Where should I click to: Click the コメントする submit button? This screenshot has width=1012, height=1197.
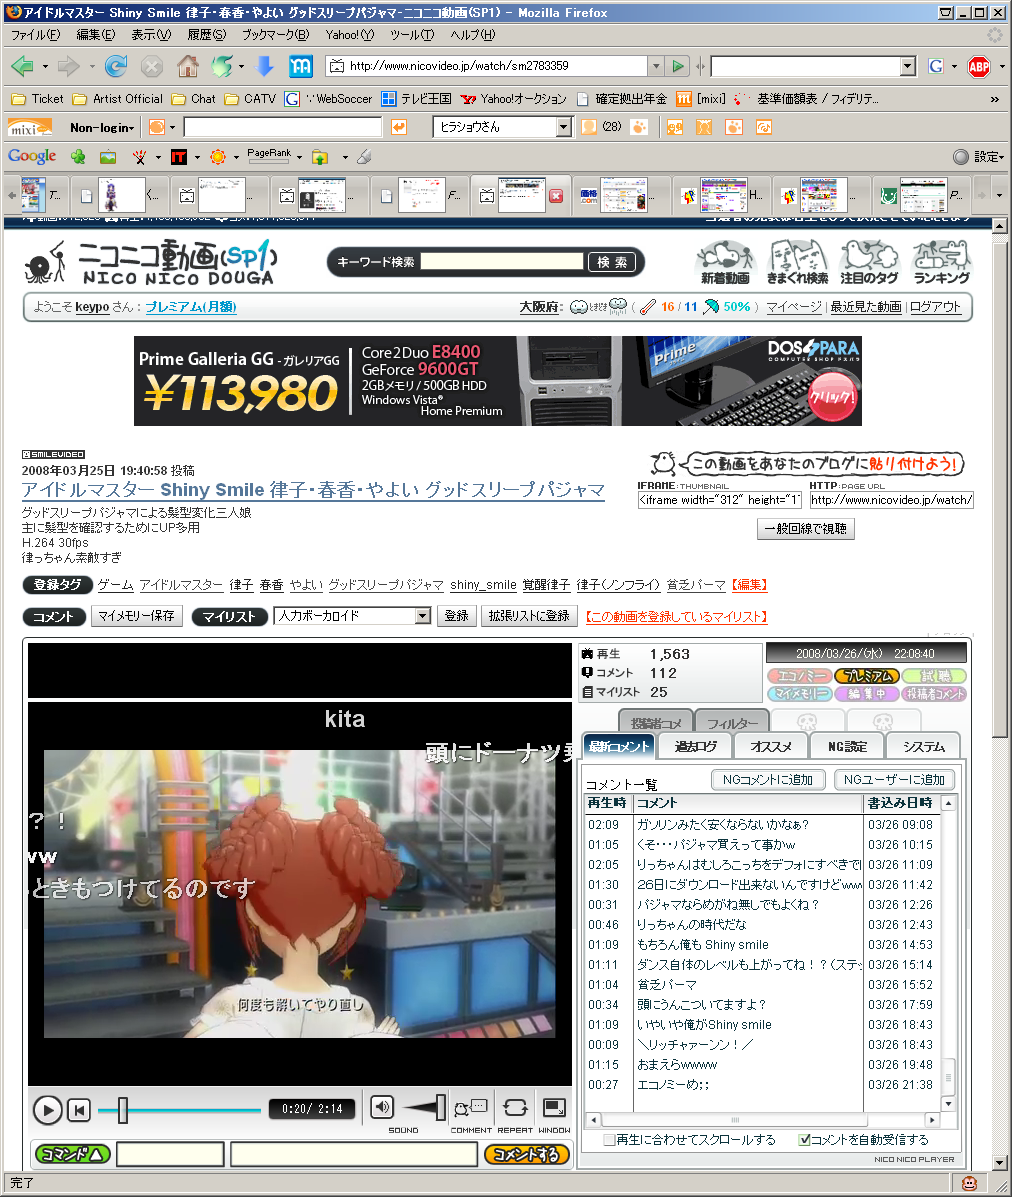527,1154
